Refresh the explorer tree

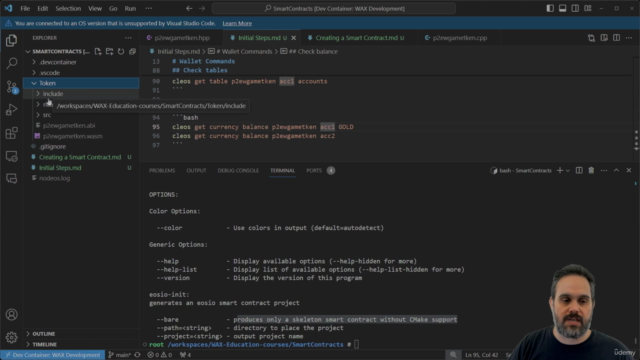pos(121,51)
